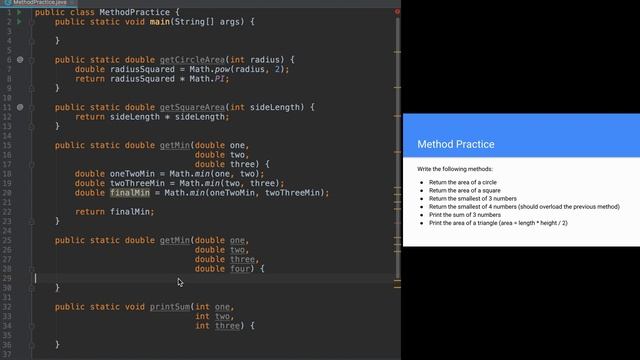Click slide bullet 'Return the area of a square'
640x360 pixels.
pos(464,191)
